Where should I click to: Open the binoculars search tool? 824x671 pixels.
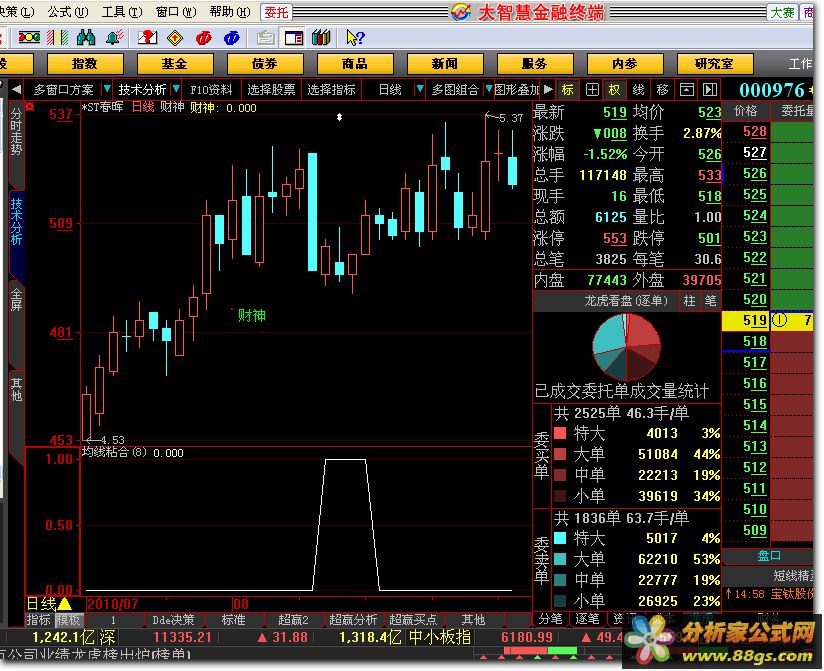(x=86, y=37)
